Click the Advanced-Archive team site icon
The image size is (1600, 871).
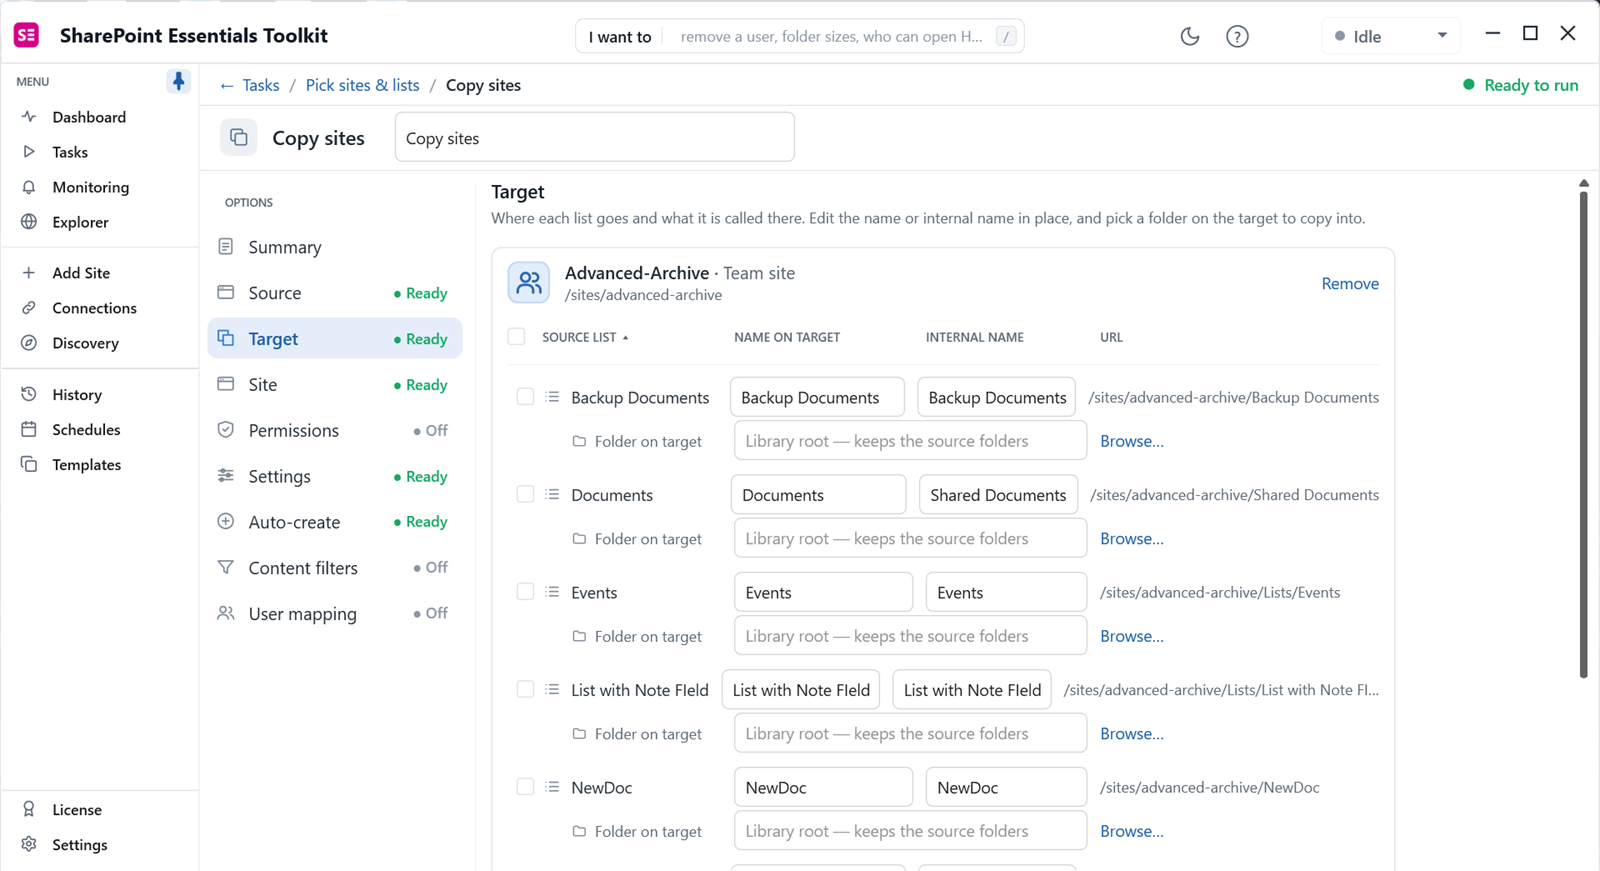pos(528,283)
